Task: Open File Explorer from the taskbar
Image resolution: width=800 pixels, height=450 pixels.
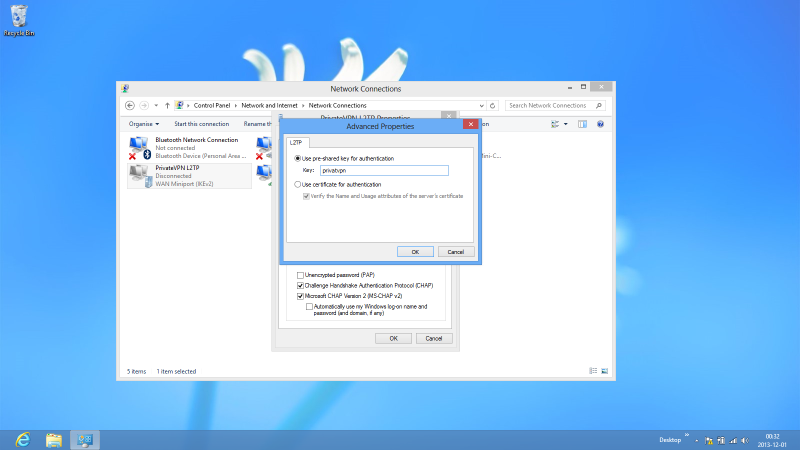Action: click(54, 439)
